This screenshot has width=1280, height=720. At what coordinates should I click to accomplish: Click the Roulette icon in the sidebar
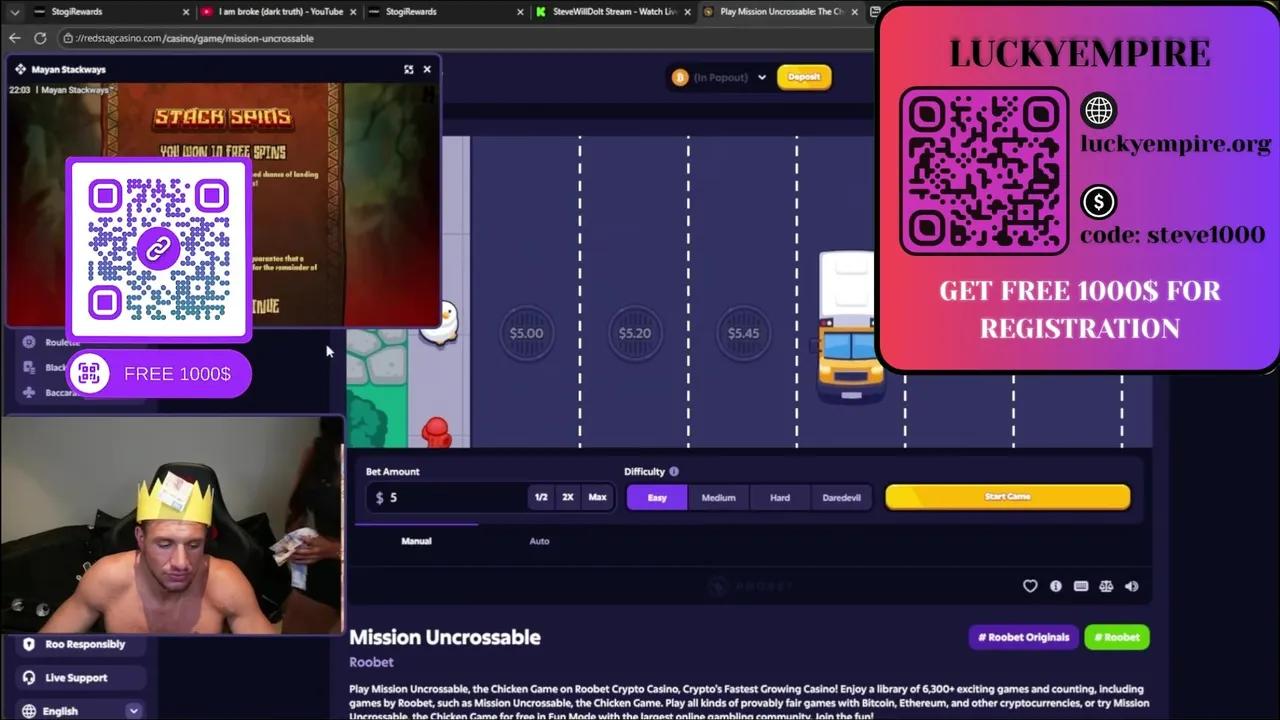[29, 342]
